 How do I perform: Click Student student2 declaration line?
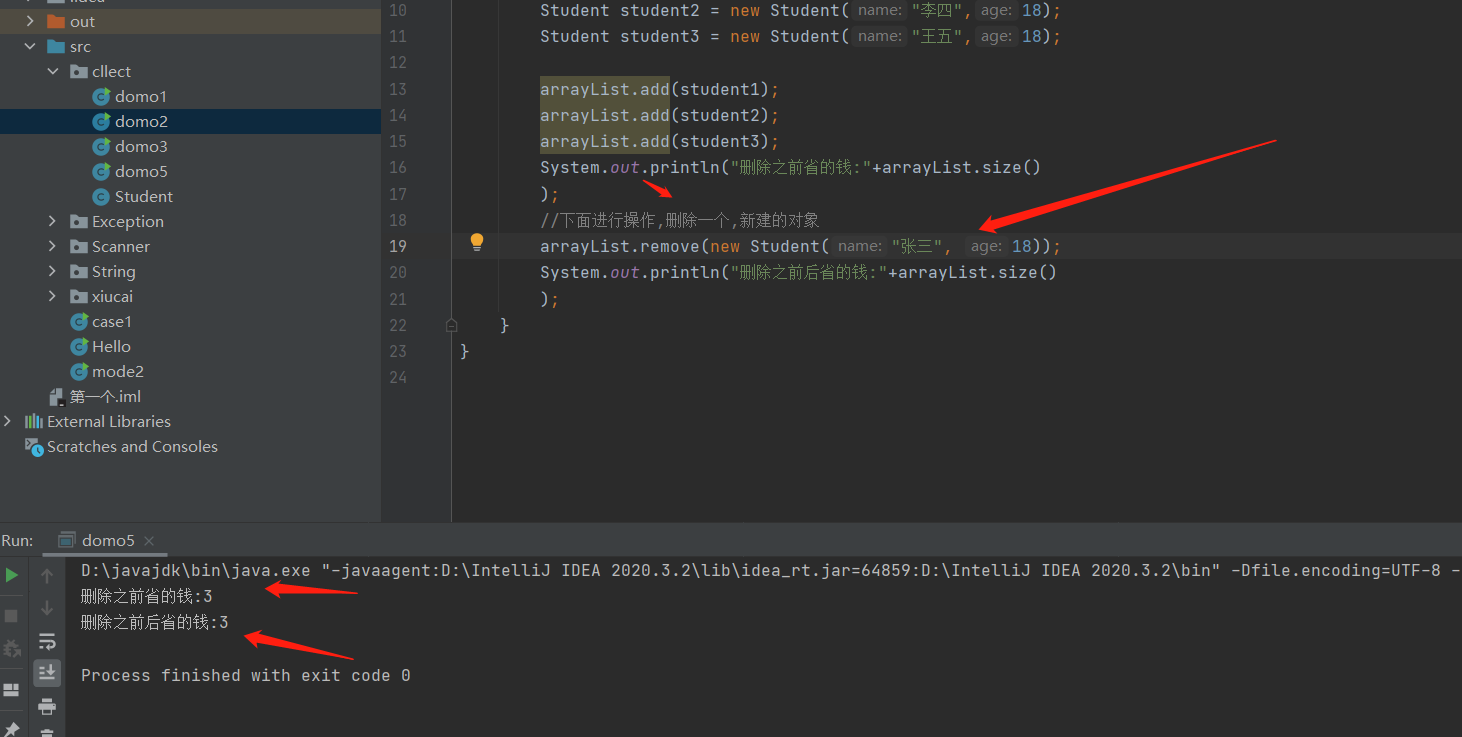click(x=800, y=10)
